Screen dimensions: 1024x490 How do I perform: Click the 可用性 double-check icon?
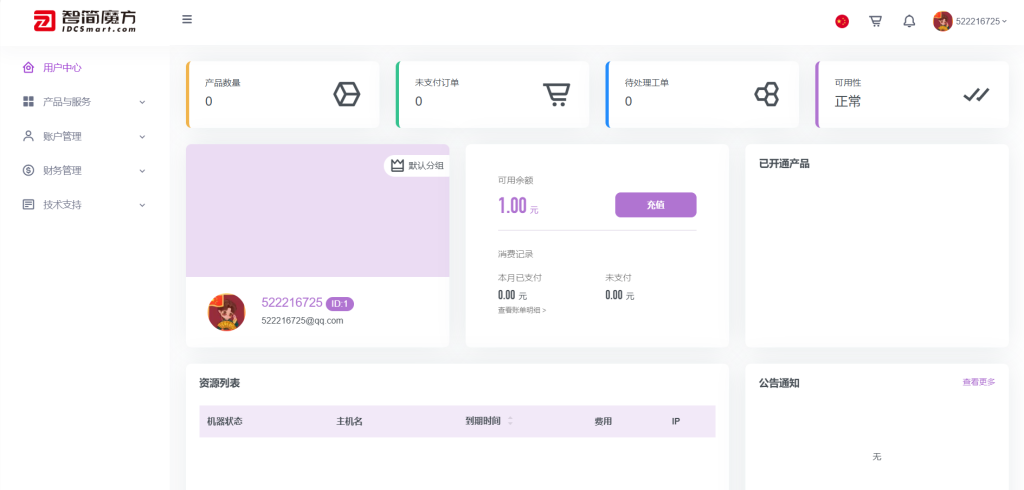point(976,95)
